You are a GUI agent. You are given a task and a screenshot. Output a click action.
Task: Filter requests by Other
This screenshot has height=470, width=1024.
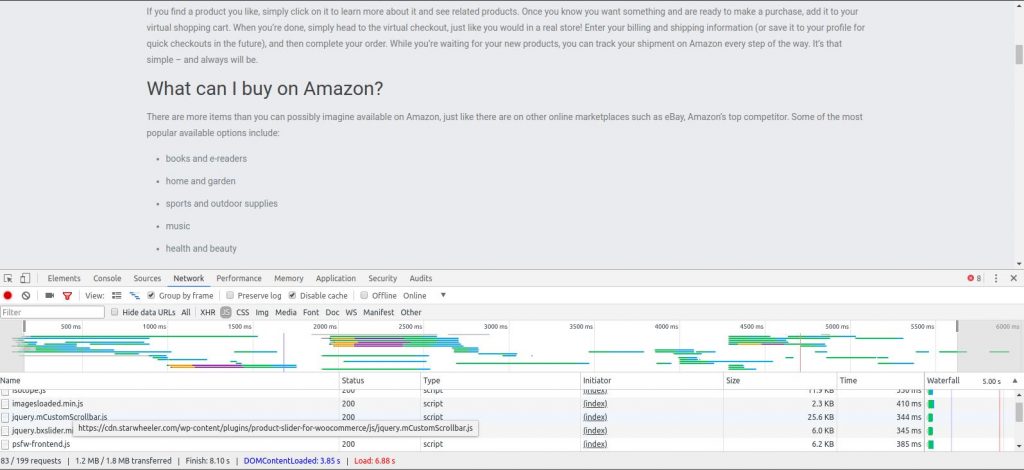411,313
